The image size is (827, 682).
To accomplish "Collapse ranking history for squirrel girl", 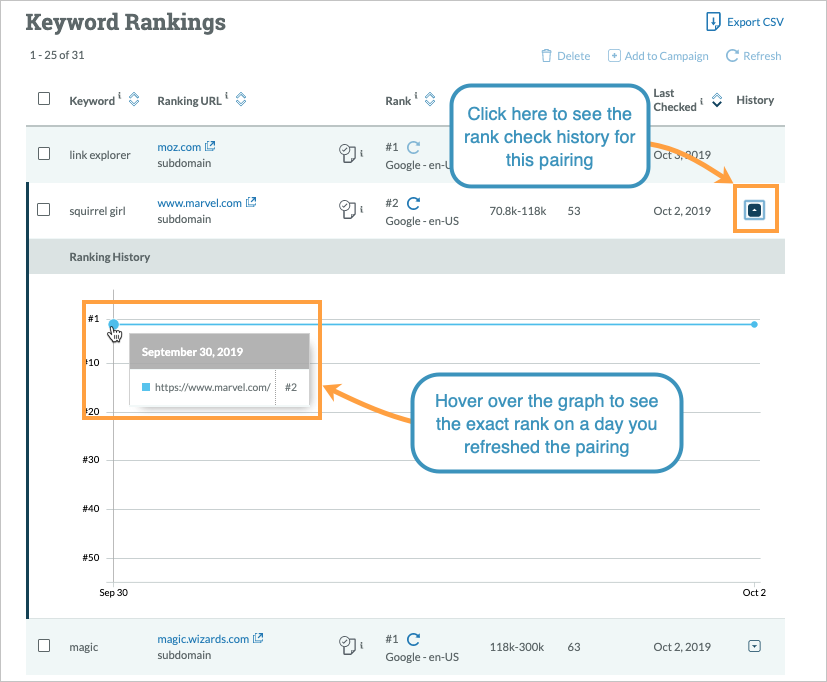I will (755, 211).
